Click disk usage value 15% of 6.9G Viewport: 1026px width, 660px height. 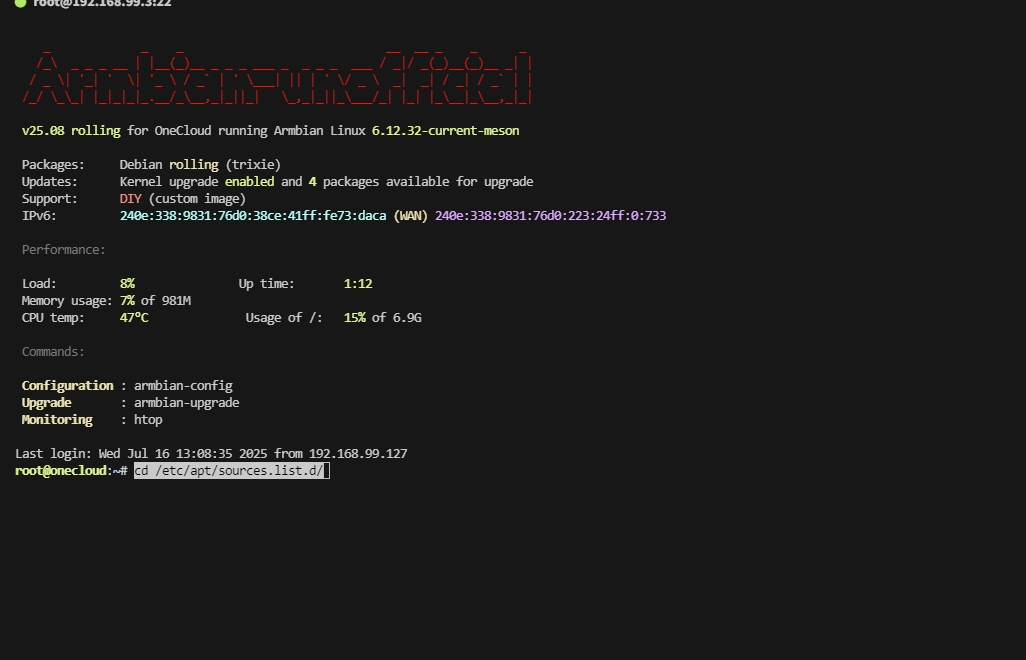(382, 317)
